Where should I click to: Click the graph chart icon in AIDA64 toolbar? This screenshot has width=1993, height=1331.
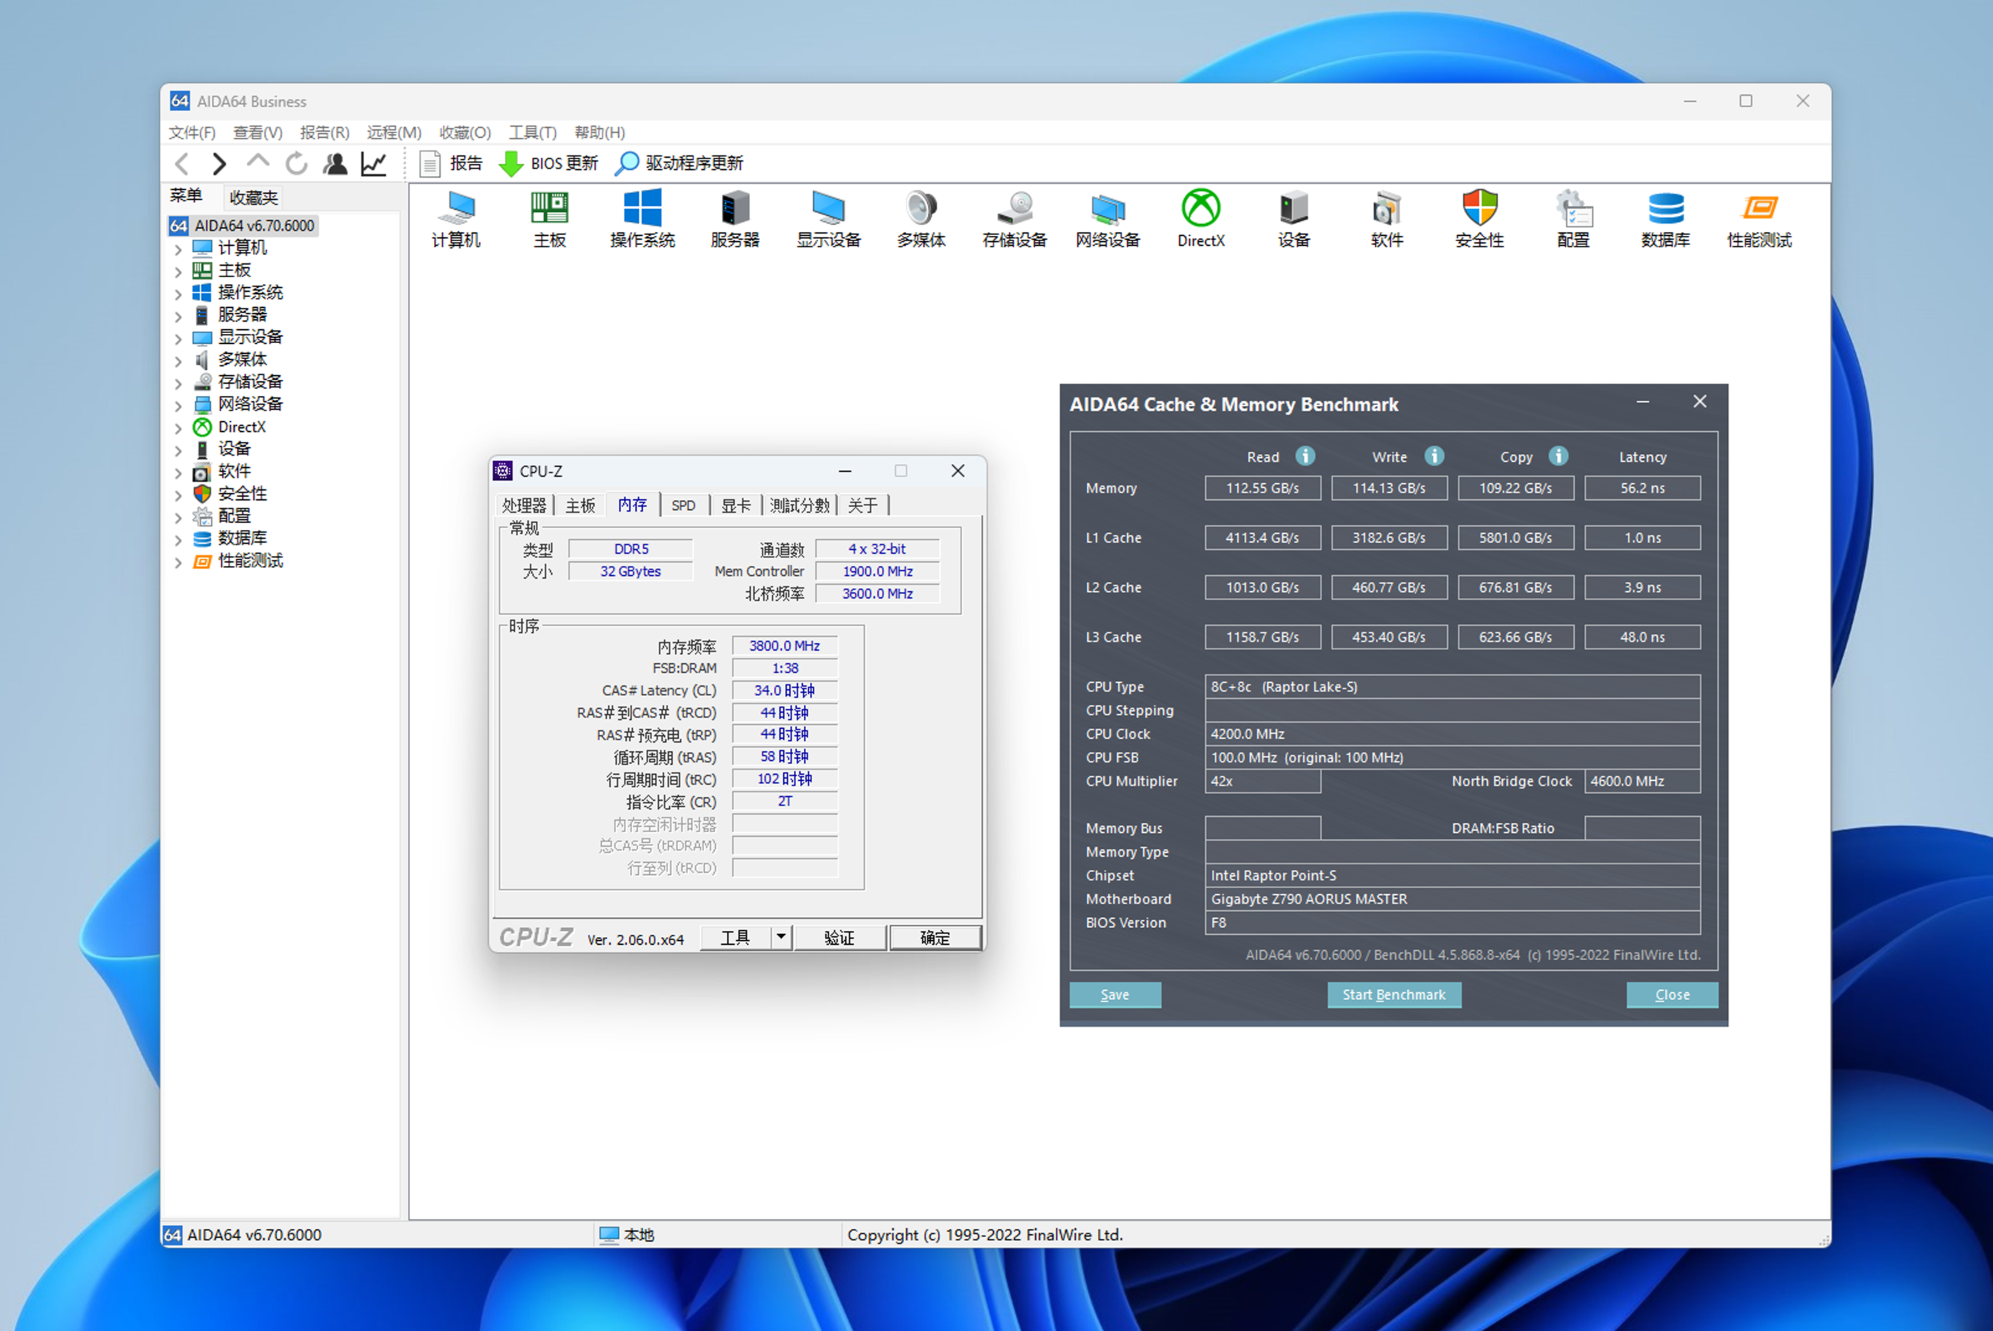click(374, 163)
